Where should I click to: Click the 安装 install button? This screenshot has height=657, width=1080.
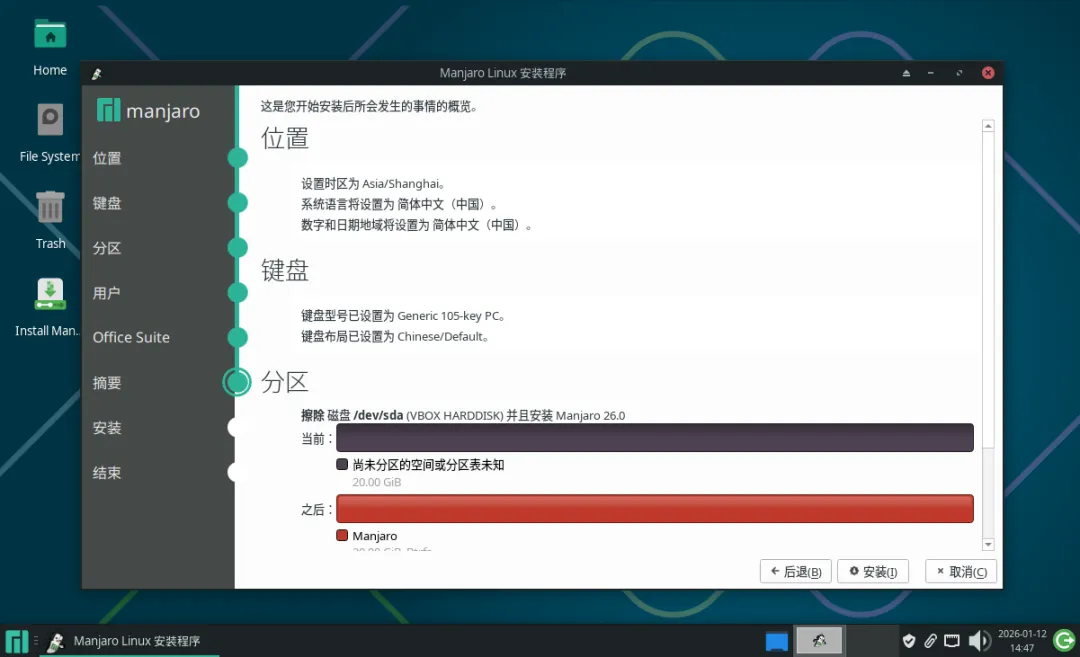click(872, 571)
